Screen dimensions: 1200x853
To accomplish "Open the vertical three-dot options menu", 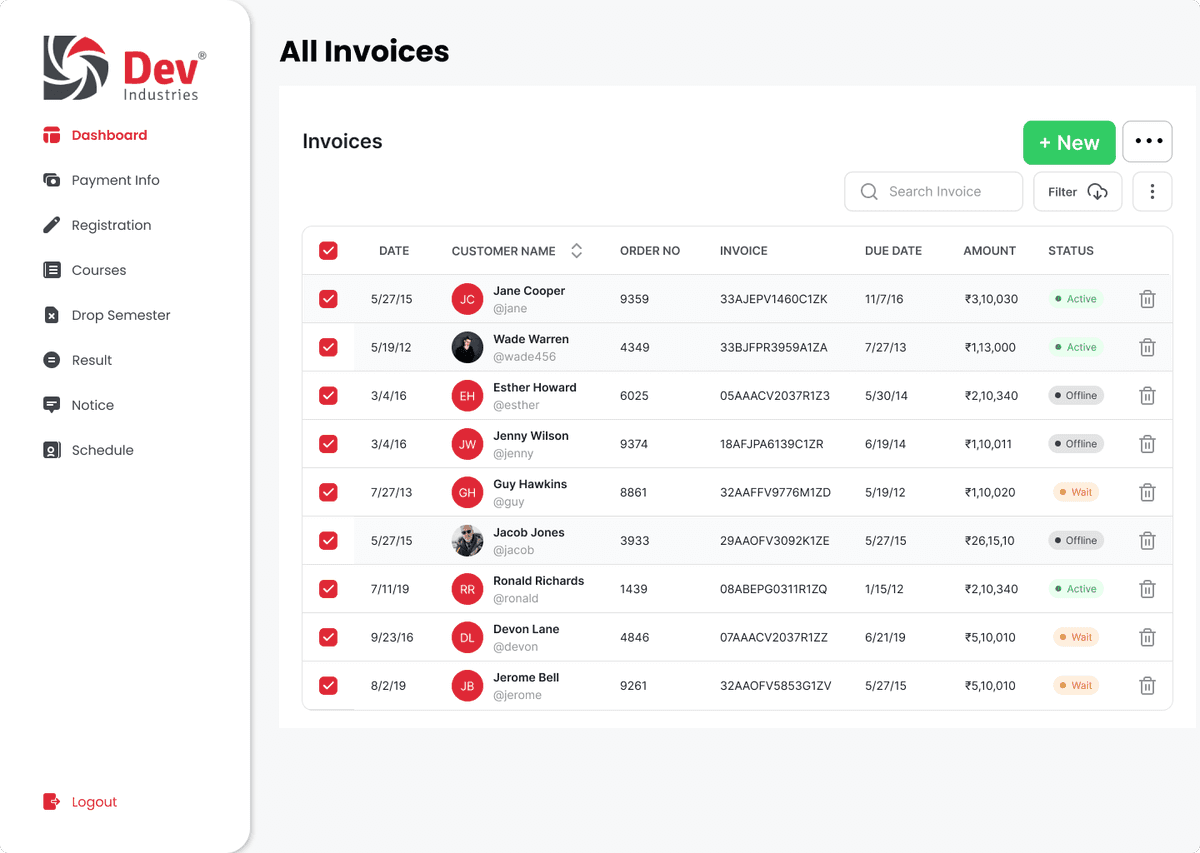I will coord(1152,192).
